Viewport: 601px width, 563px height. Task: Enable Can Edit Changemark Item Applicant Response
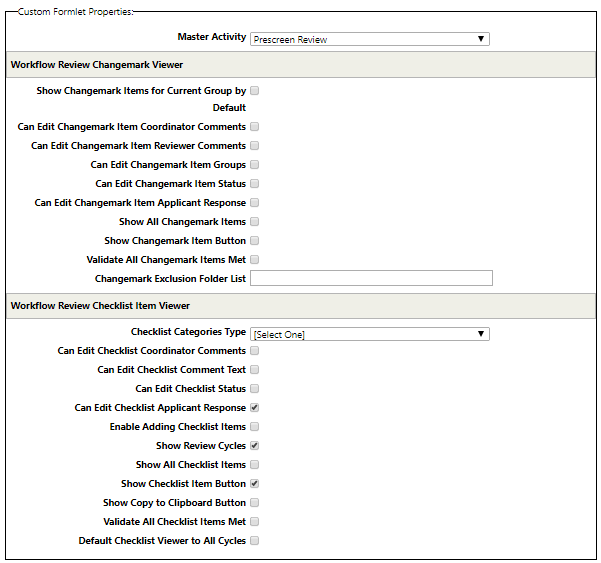(x=255, y=202)
